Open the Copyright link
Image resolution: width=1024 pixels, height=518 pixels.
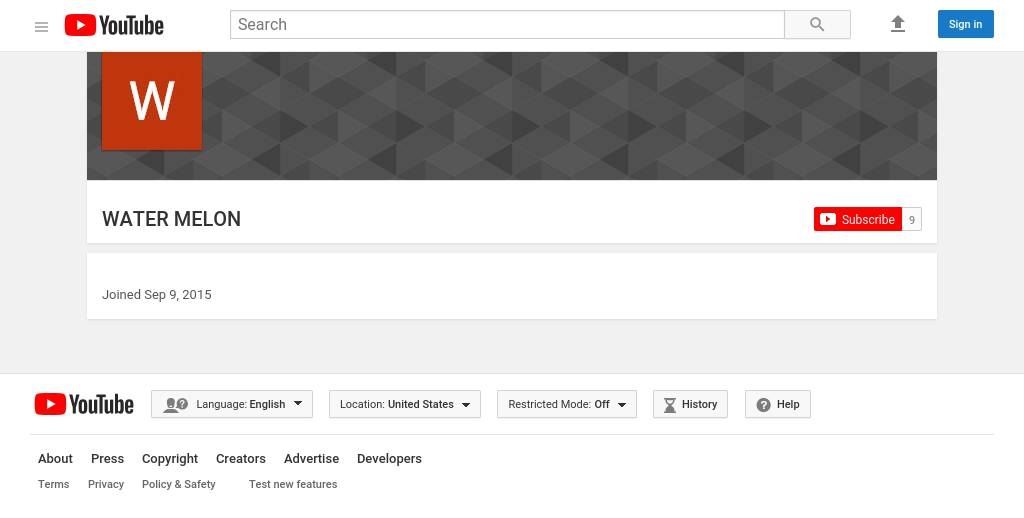[170, 459]
